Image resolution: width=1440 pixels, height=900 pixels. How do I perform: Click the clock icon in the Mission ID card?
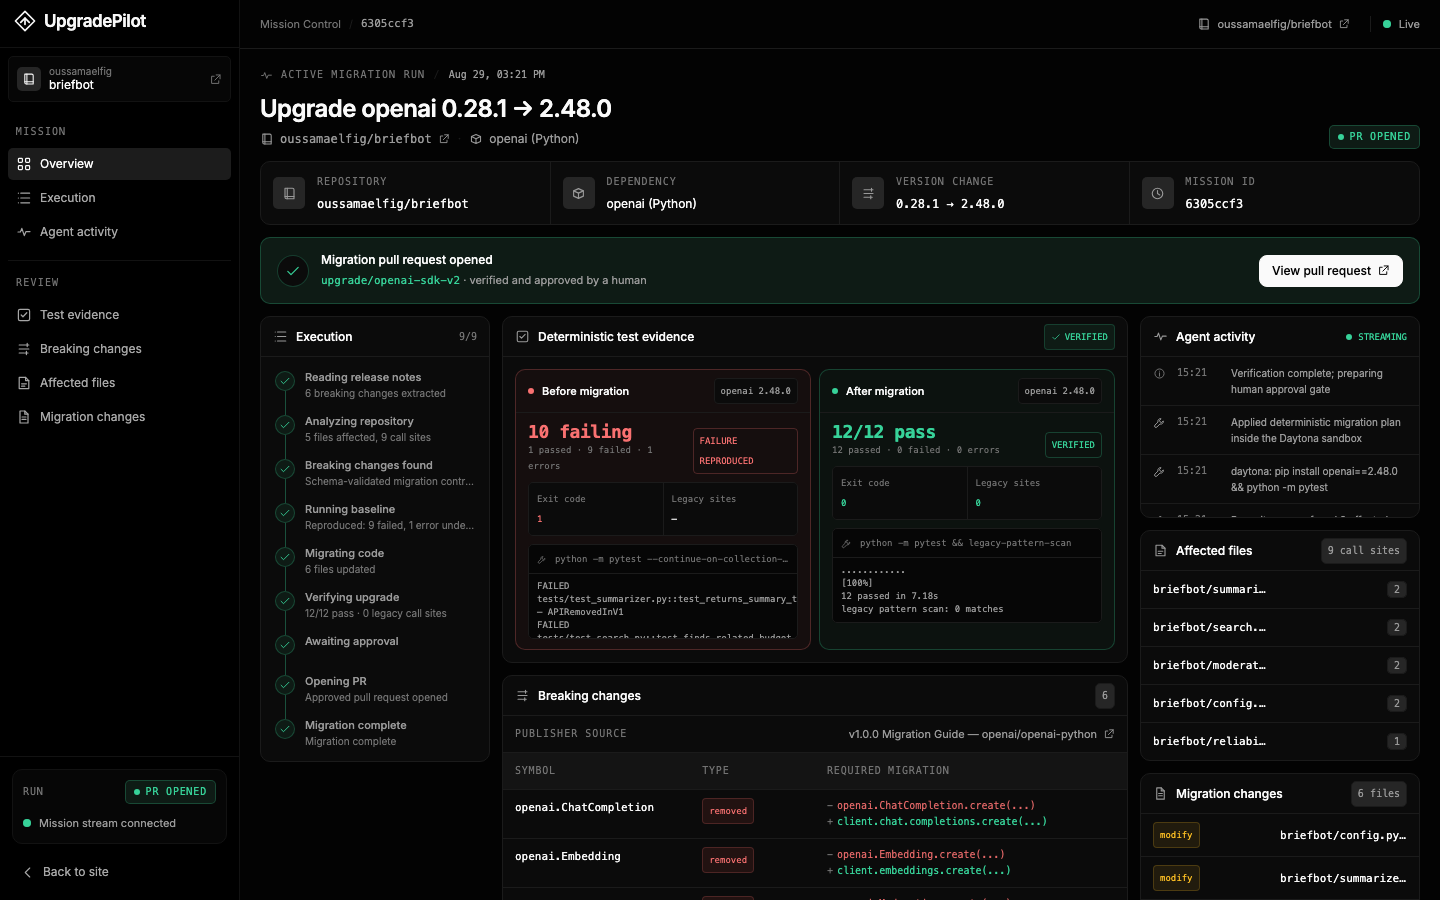(1157, 193)
